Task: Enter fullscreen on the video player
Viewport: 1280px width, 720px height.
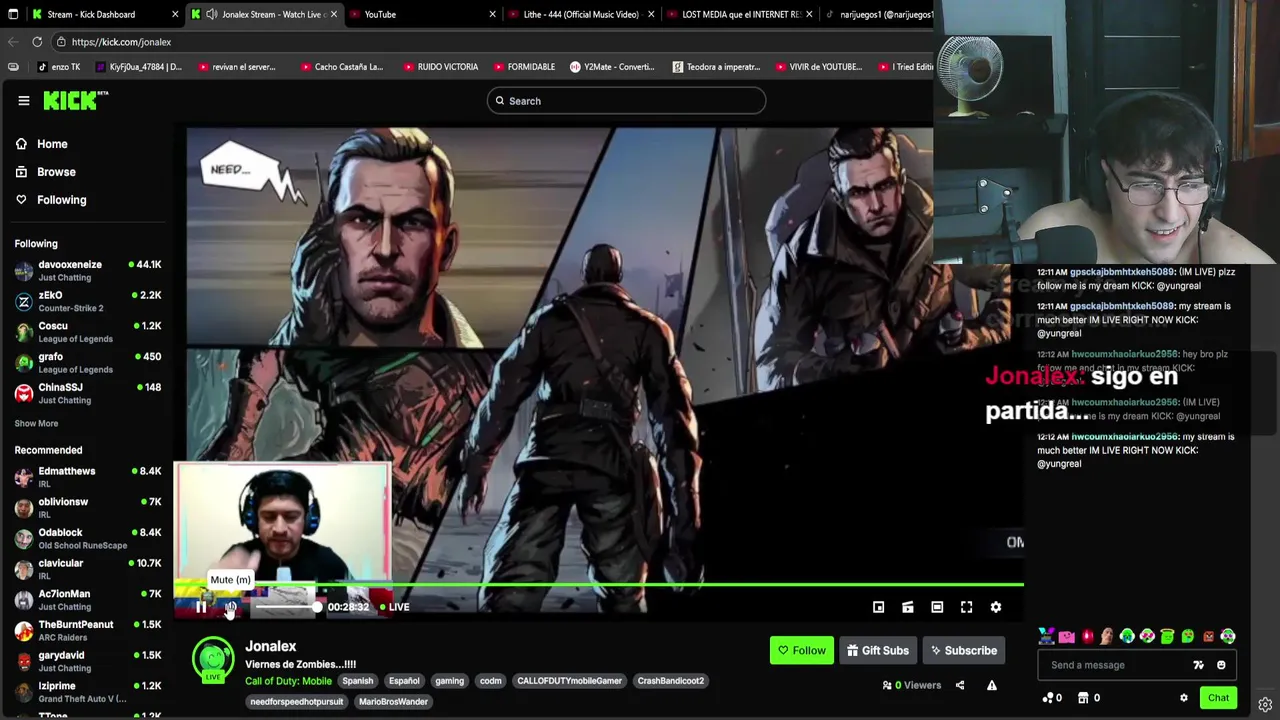Action: coord(966,607)
